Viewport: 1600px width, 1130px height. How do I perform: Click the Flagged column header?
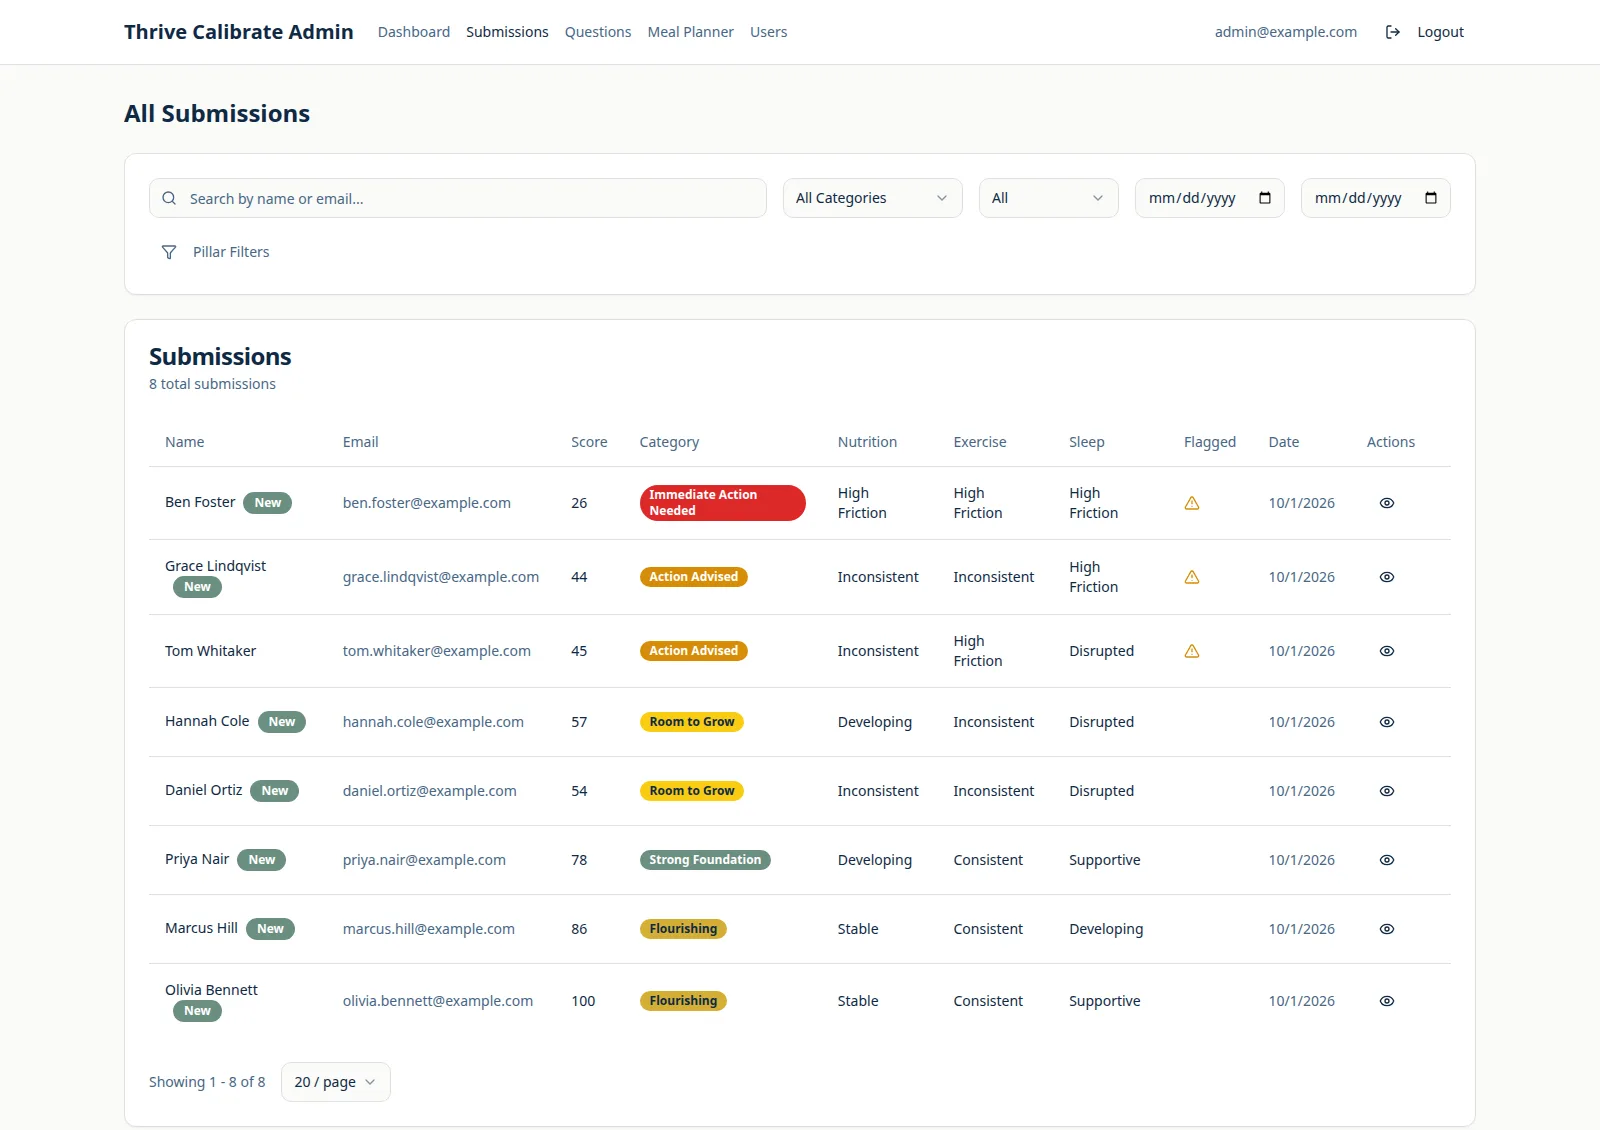[1210, 442]
